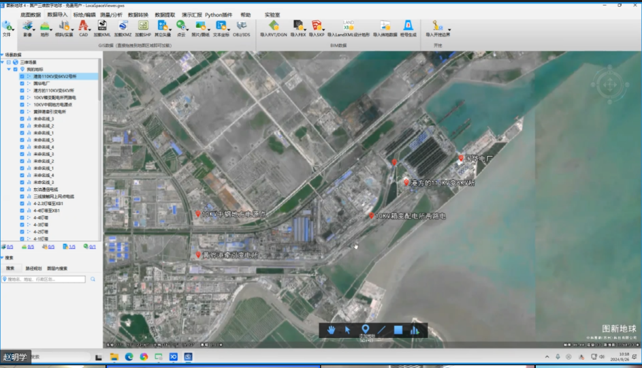The height and width of the screenshot is (368, 642).
Task: Open dropdown arrow of 其它矢量 button
Action: 169,29
